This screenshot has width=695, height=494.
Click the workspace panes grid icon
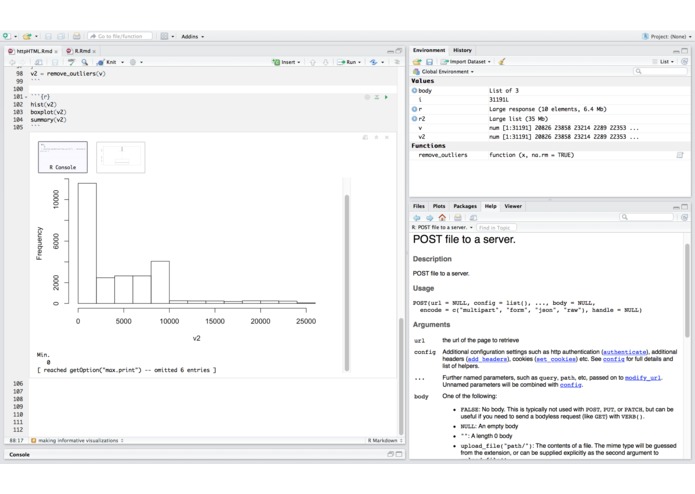coord(164,36)
